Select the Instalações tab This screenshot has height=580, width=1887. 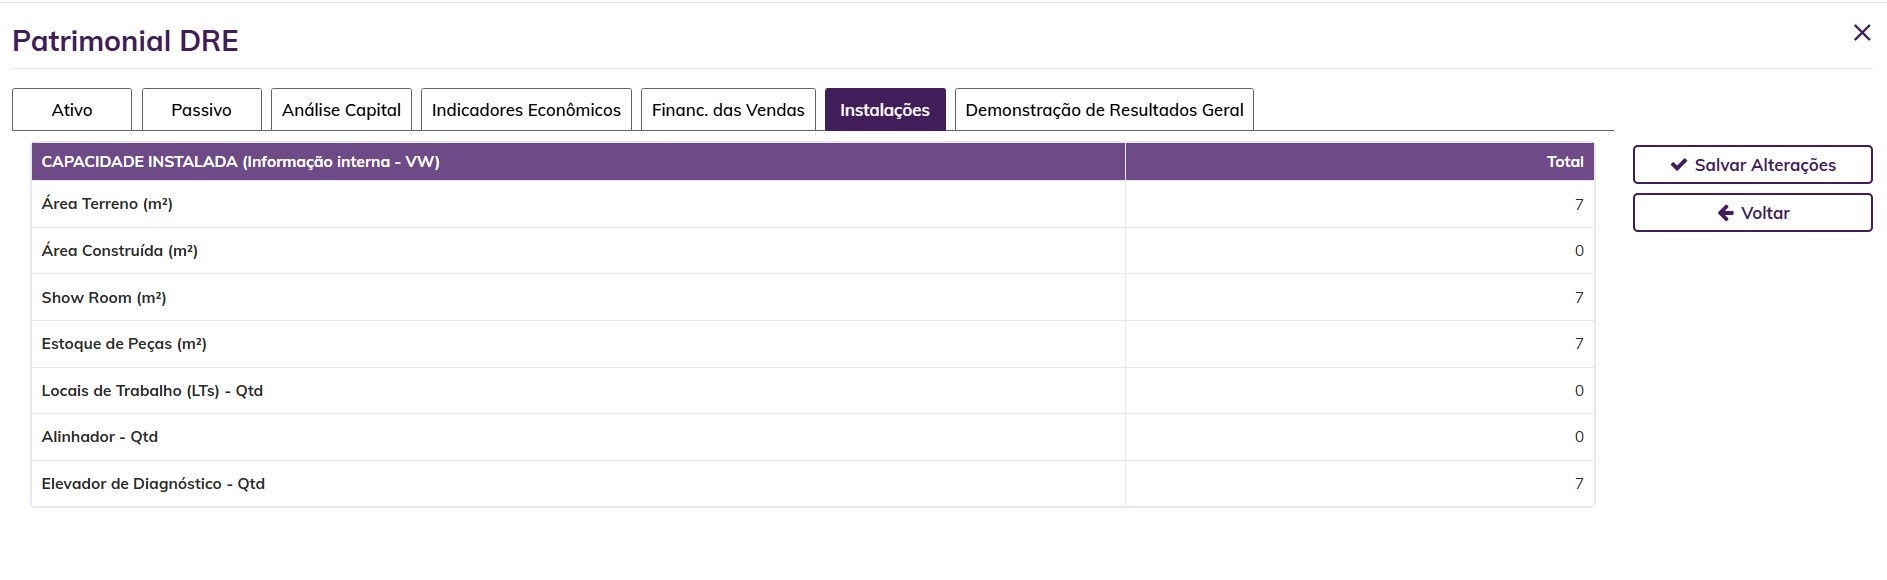tap(885, 110)
